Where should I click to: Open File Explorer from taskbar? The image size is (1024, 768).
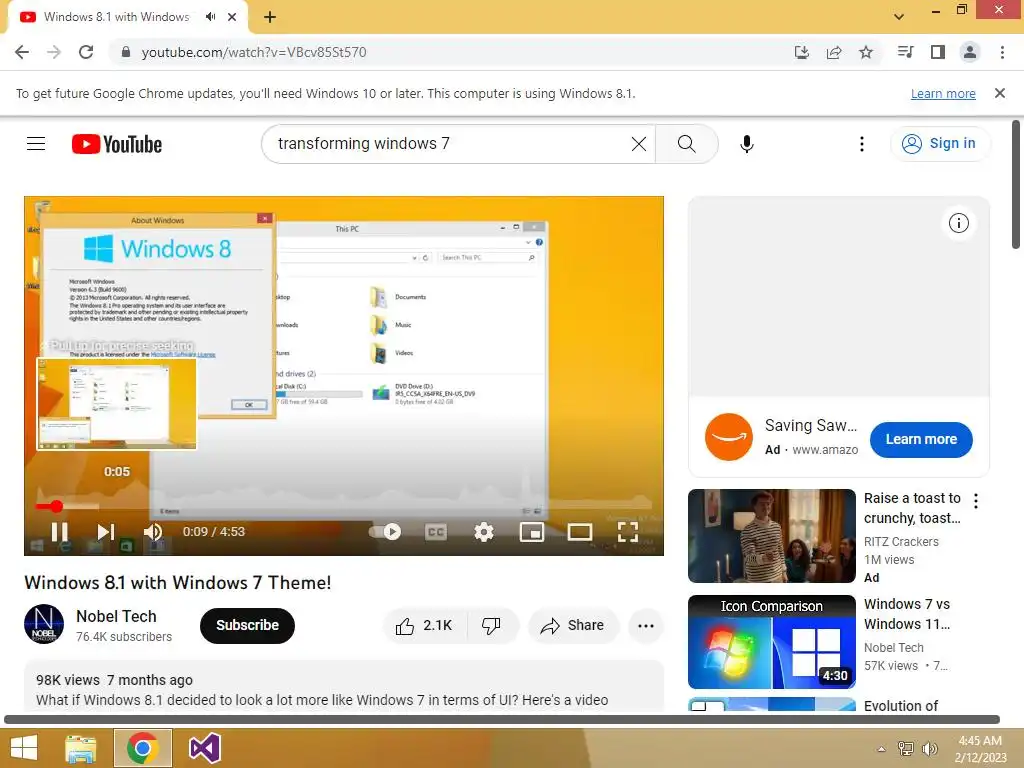point(80,748)
